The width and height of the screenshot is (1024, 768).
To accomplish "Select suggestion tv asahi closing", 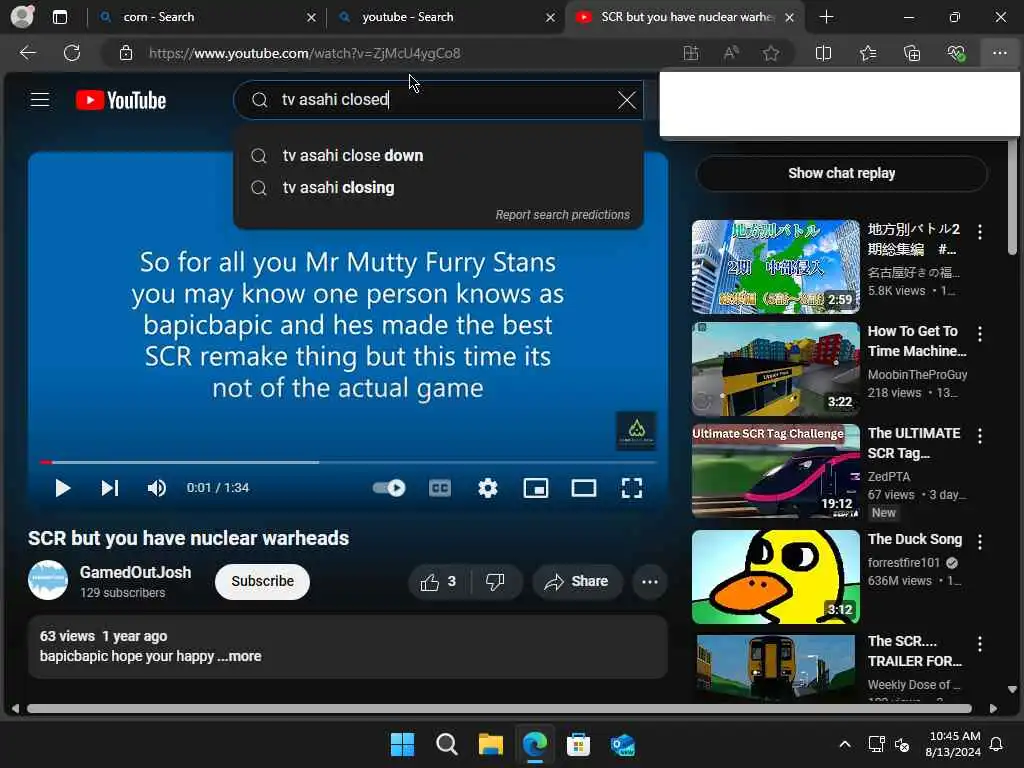I will 438,187.
